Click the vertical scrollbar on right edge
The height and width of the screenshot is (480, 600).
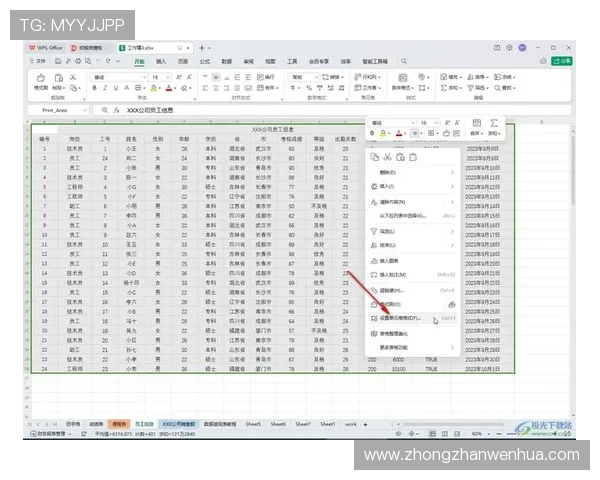(x=573, y=168)
